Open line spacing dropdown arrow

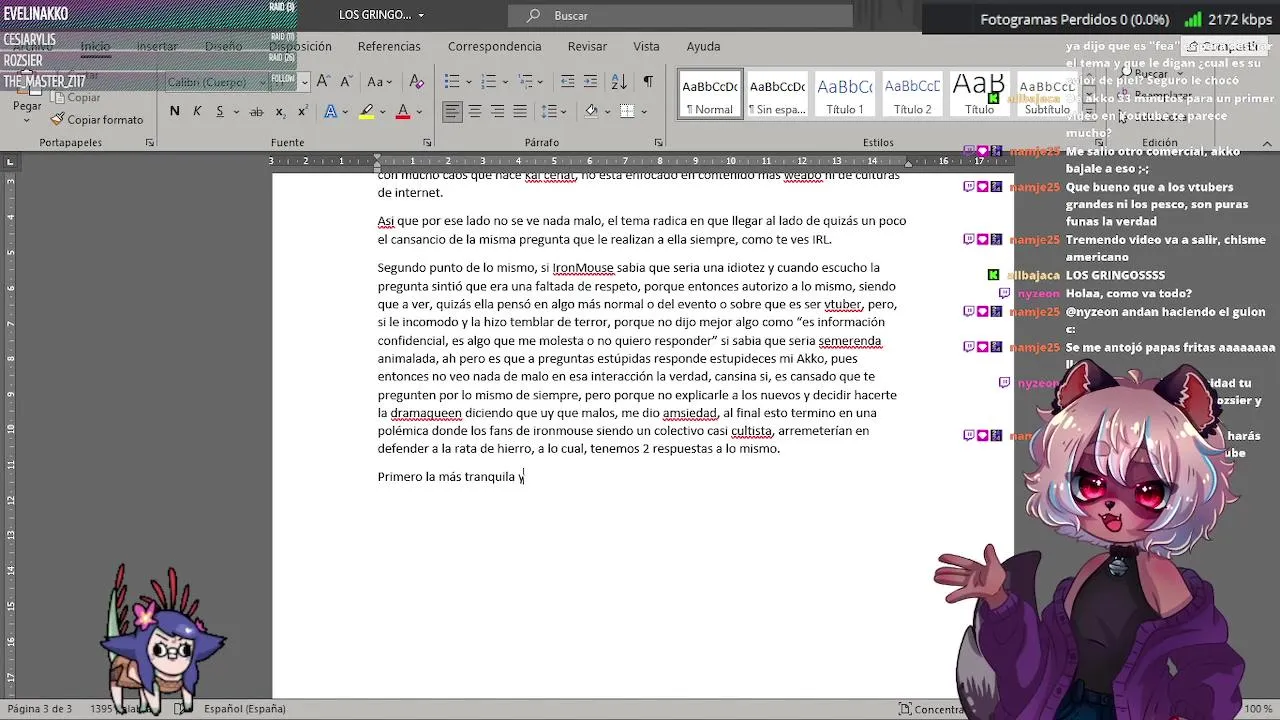pyautogui.click(x=564, y=112)
